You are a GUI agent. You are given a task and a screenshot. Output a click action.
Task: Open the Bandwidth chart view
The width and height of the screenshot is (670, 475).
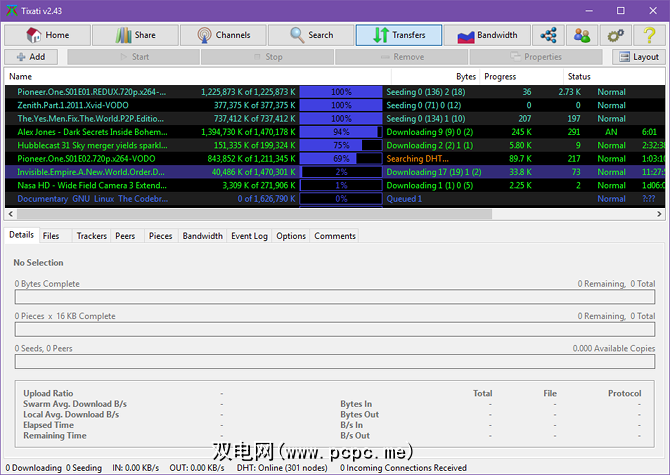[487, 35]
